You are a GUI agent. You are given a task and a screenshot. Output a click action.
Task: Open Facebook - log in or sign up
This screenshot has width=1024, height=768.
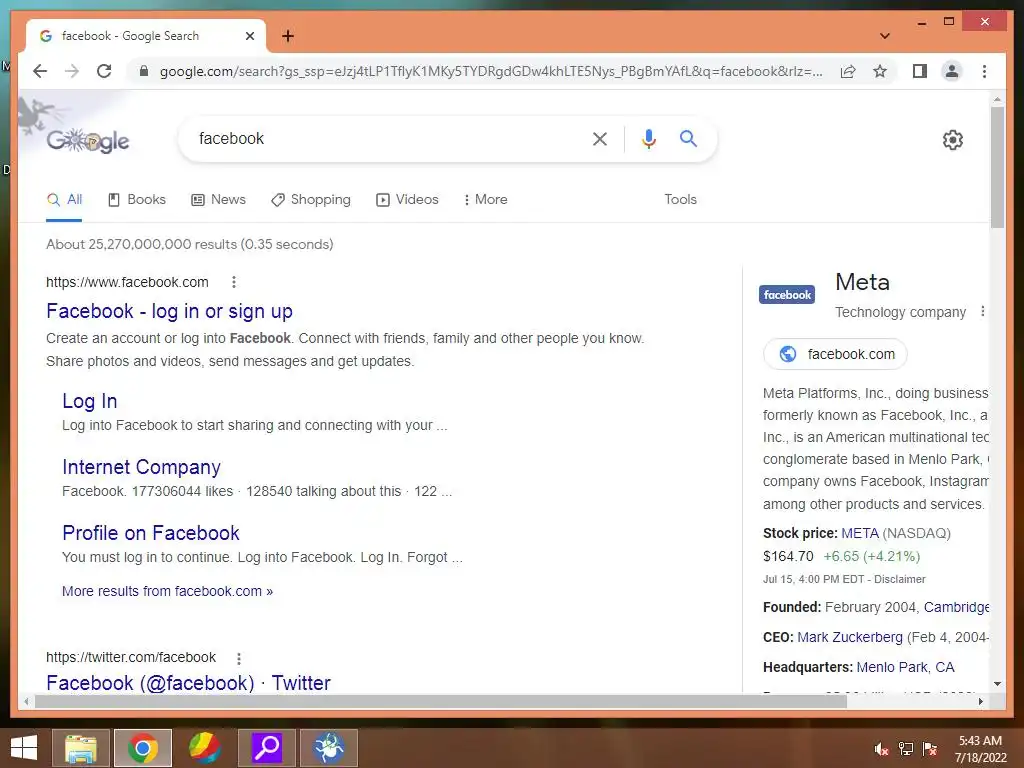170,312
